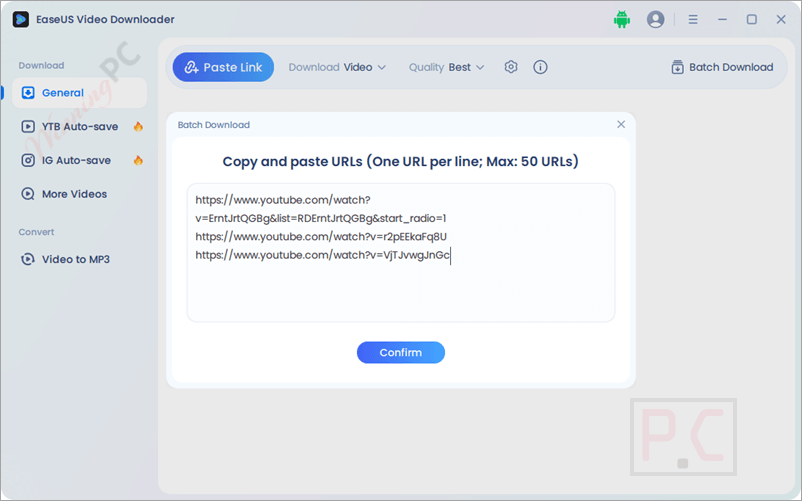Image resolution: width=802 pixels, height=501 pixels.
Task: Click the Instagram icon beside IG Auto-save
Action: pos(28,160)
